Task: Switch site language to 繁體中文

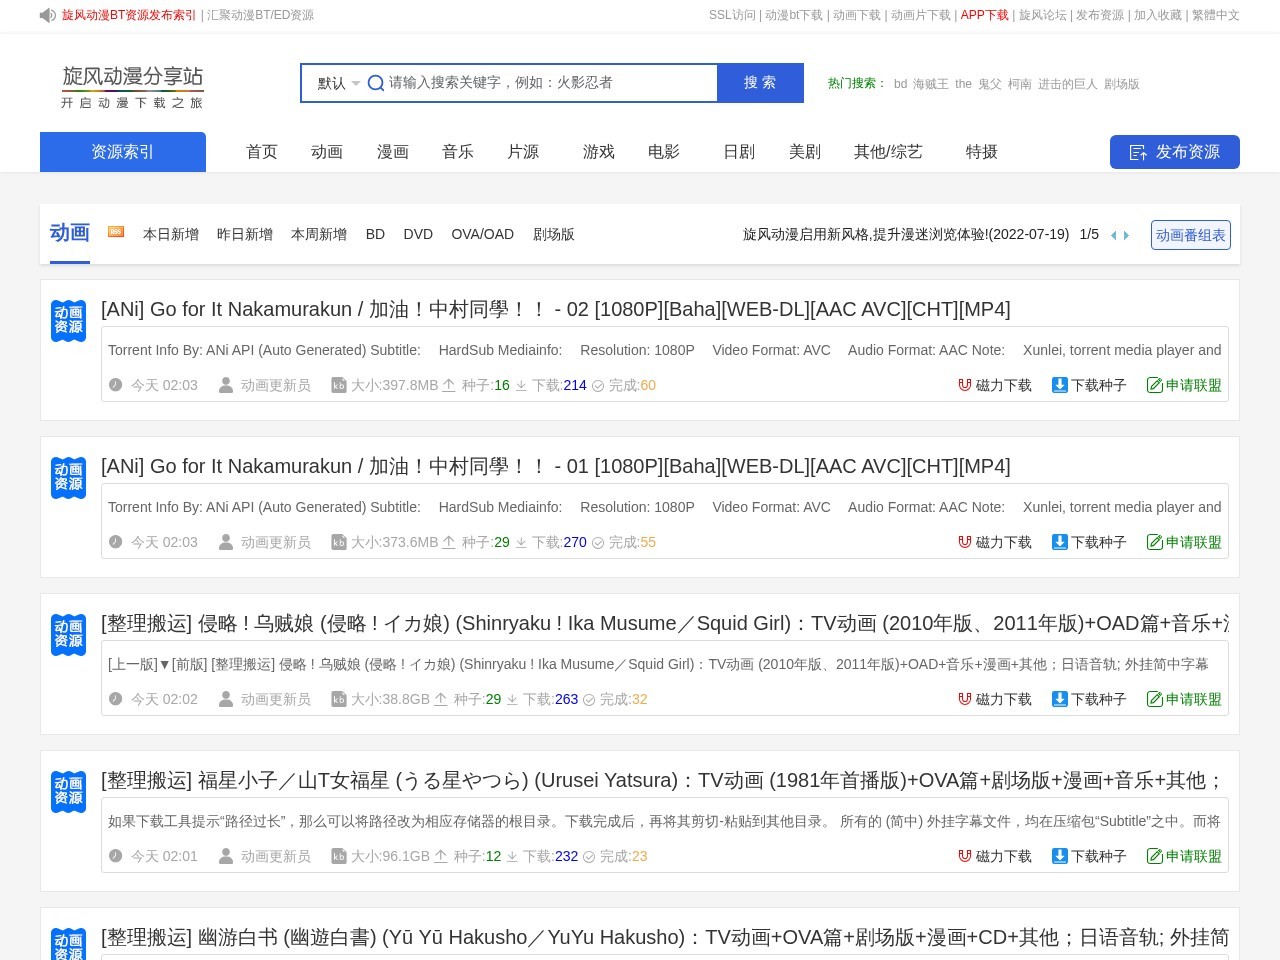Action: [x=1216, y=15]
